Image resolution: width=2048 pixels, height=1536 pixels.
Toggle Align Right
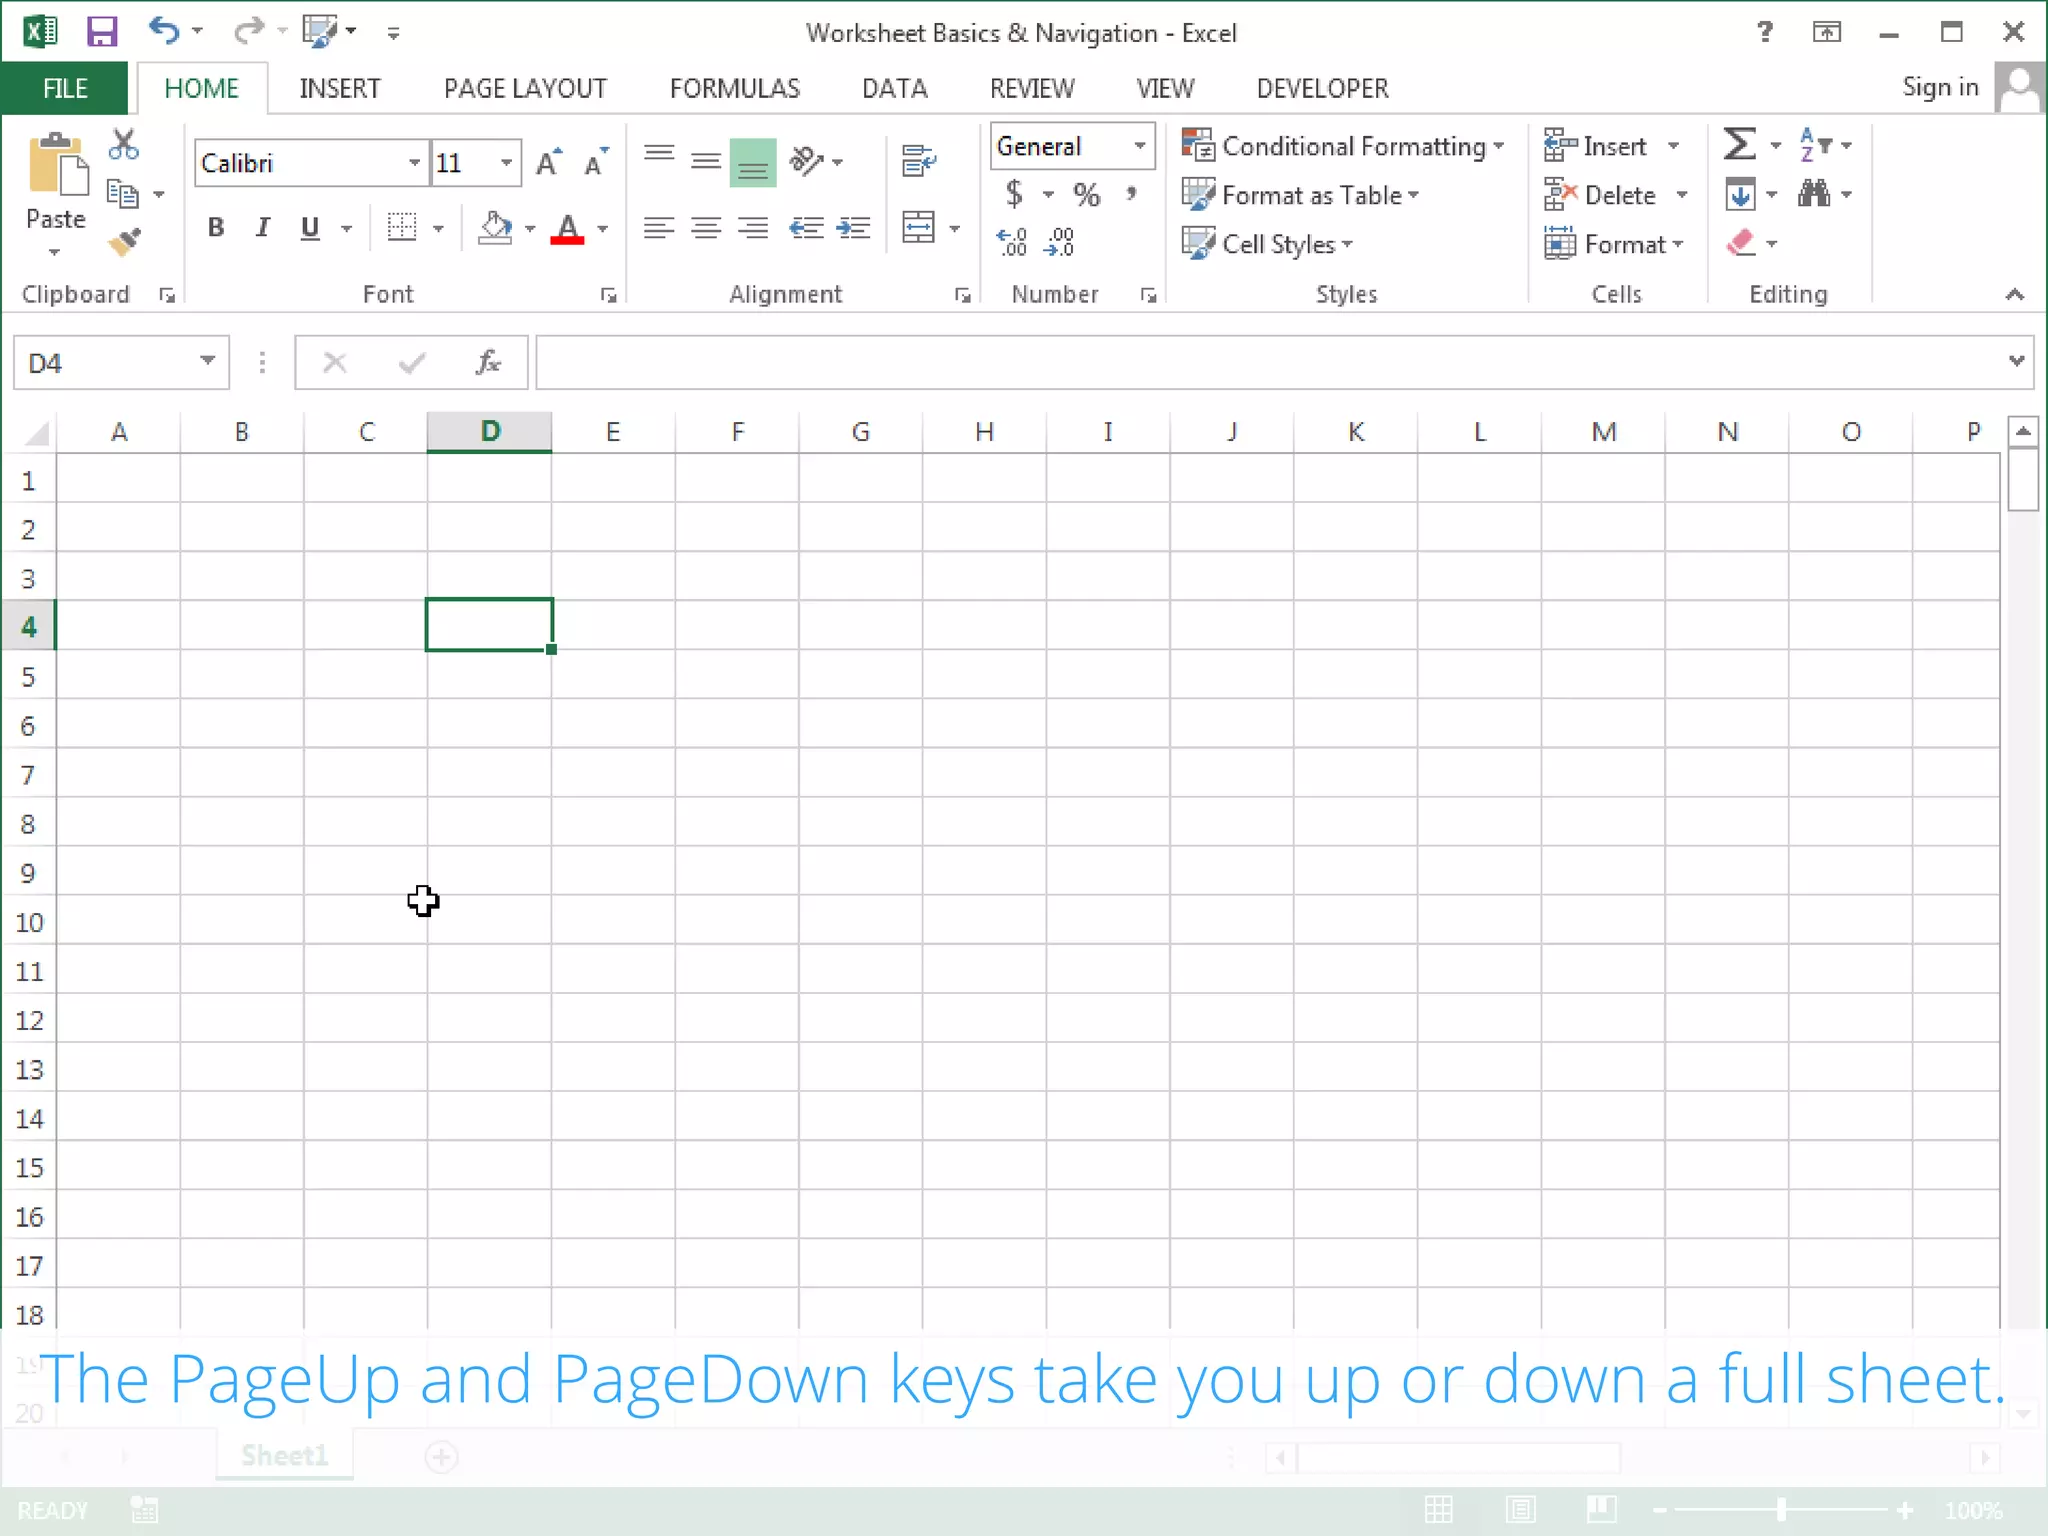tap(753, 228)
